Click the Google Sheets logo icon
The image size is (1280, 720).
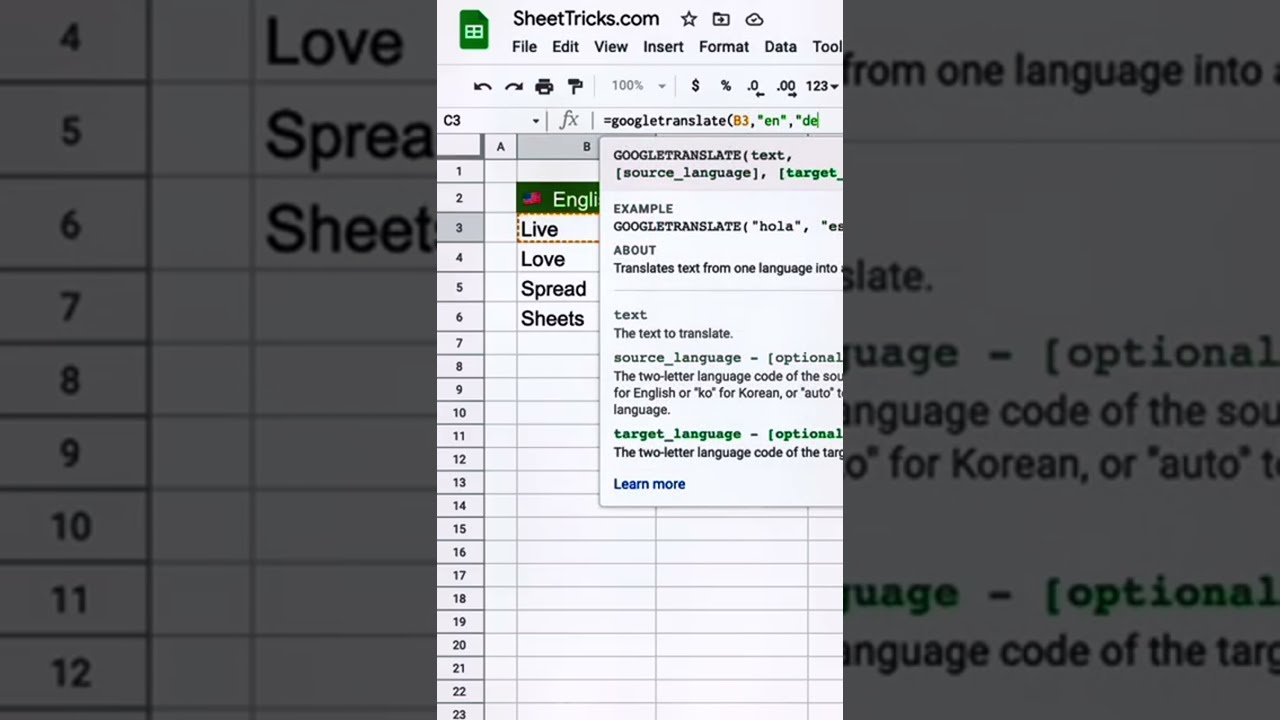(474, 29)
